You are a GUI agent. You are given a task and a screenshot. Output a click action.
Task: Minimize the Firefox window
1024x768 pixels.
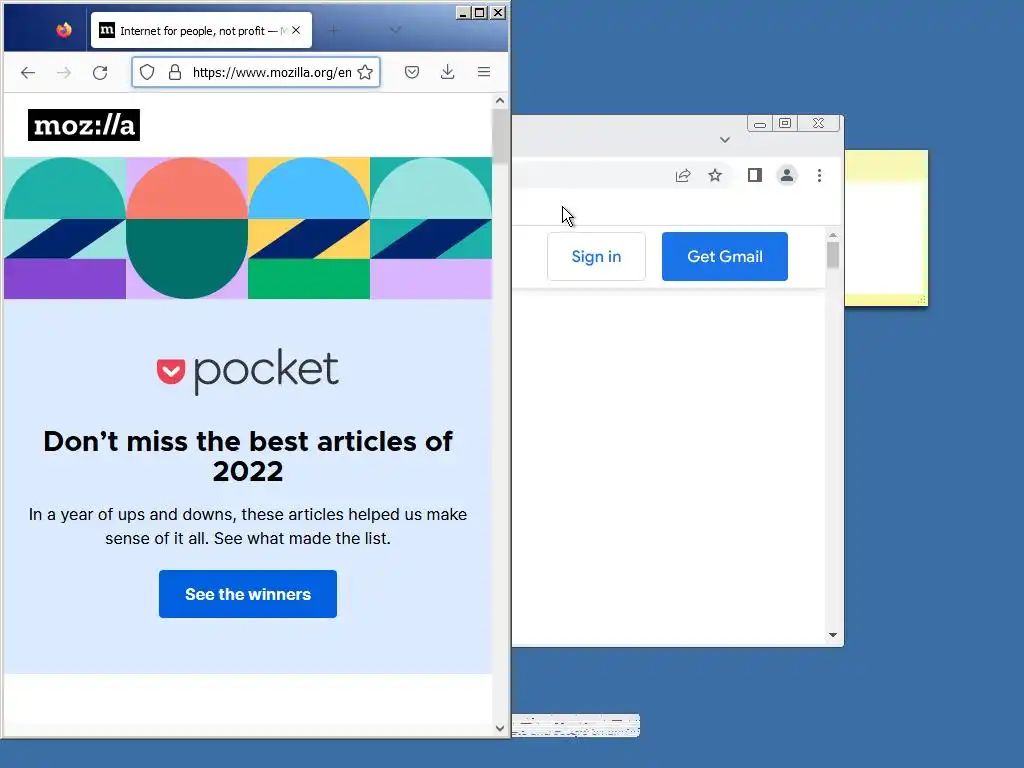[x=463, y=12]
